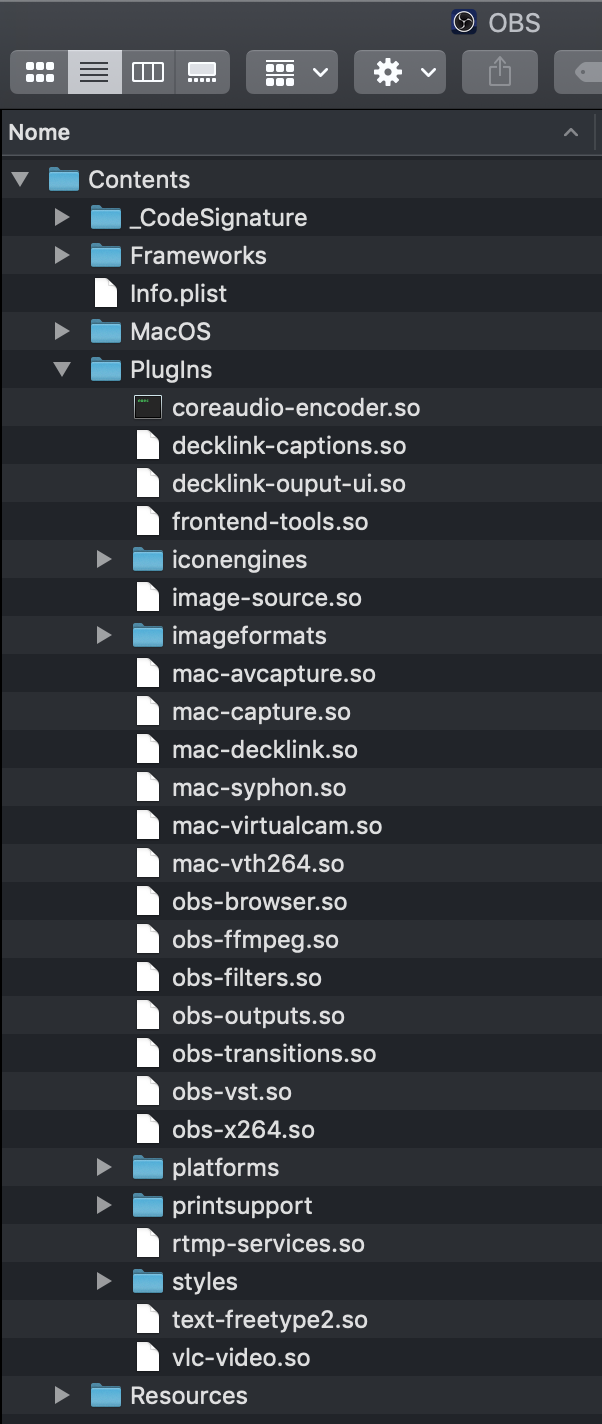
Task: Collapse the PlugIns folder
Action: coord(62,368)
